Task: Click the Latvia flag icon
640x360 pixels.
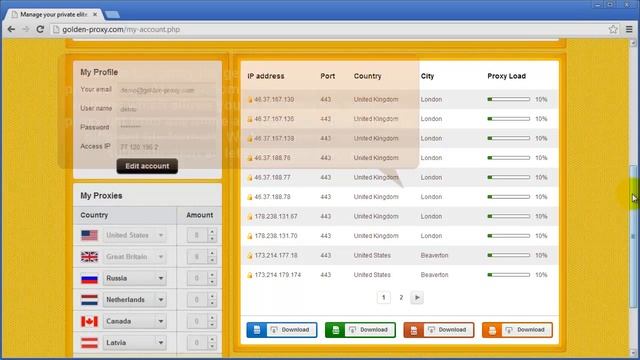Action: (89, 343)
